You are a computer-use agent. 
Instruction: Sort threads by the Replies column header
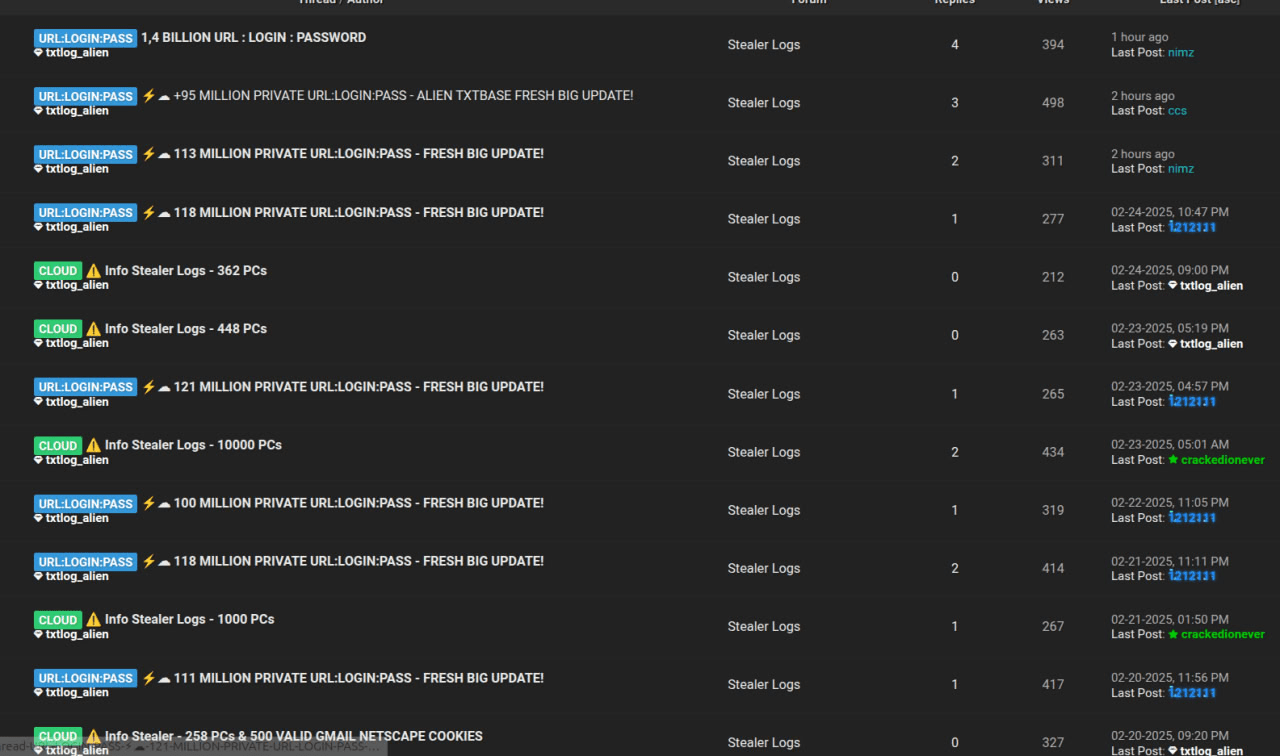pyautogui.click(x=954, y=2)
